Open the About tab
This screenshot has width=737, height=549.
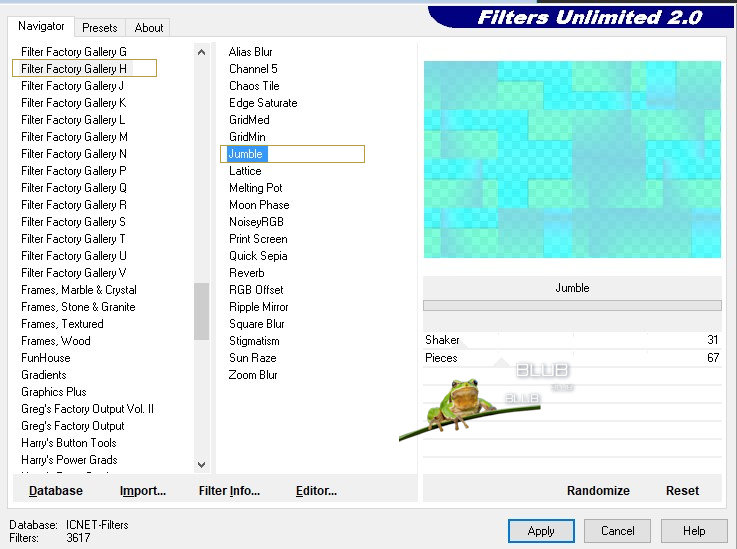[x=149, y=28]
